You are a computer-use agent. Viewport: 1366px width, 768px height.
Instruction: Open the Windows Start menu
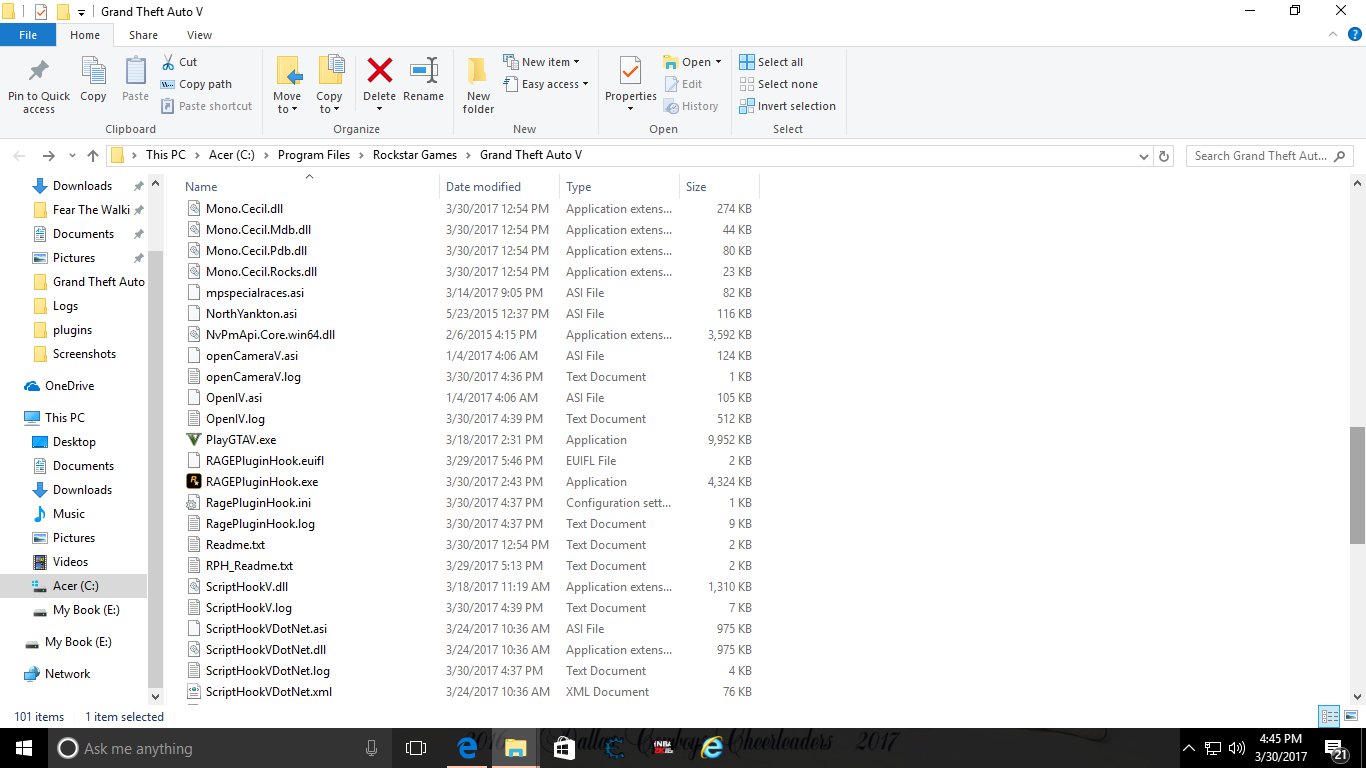click(23, 748)
